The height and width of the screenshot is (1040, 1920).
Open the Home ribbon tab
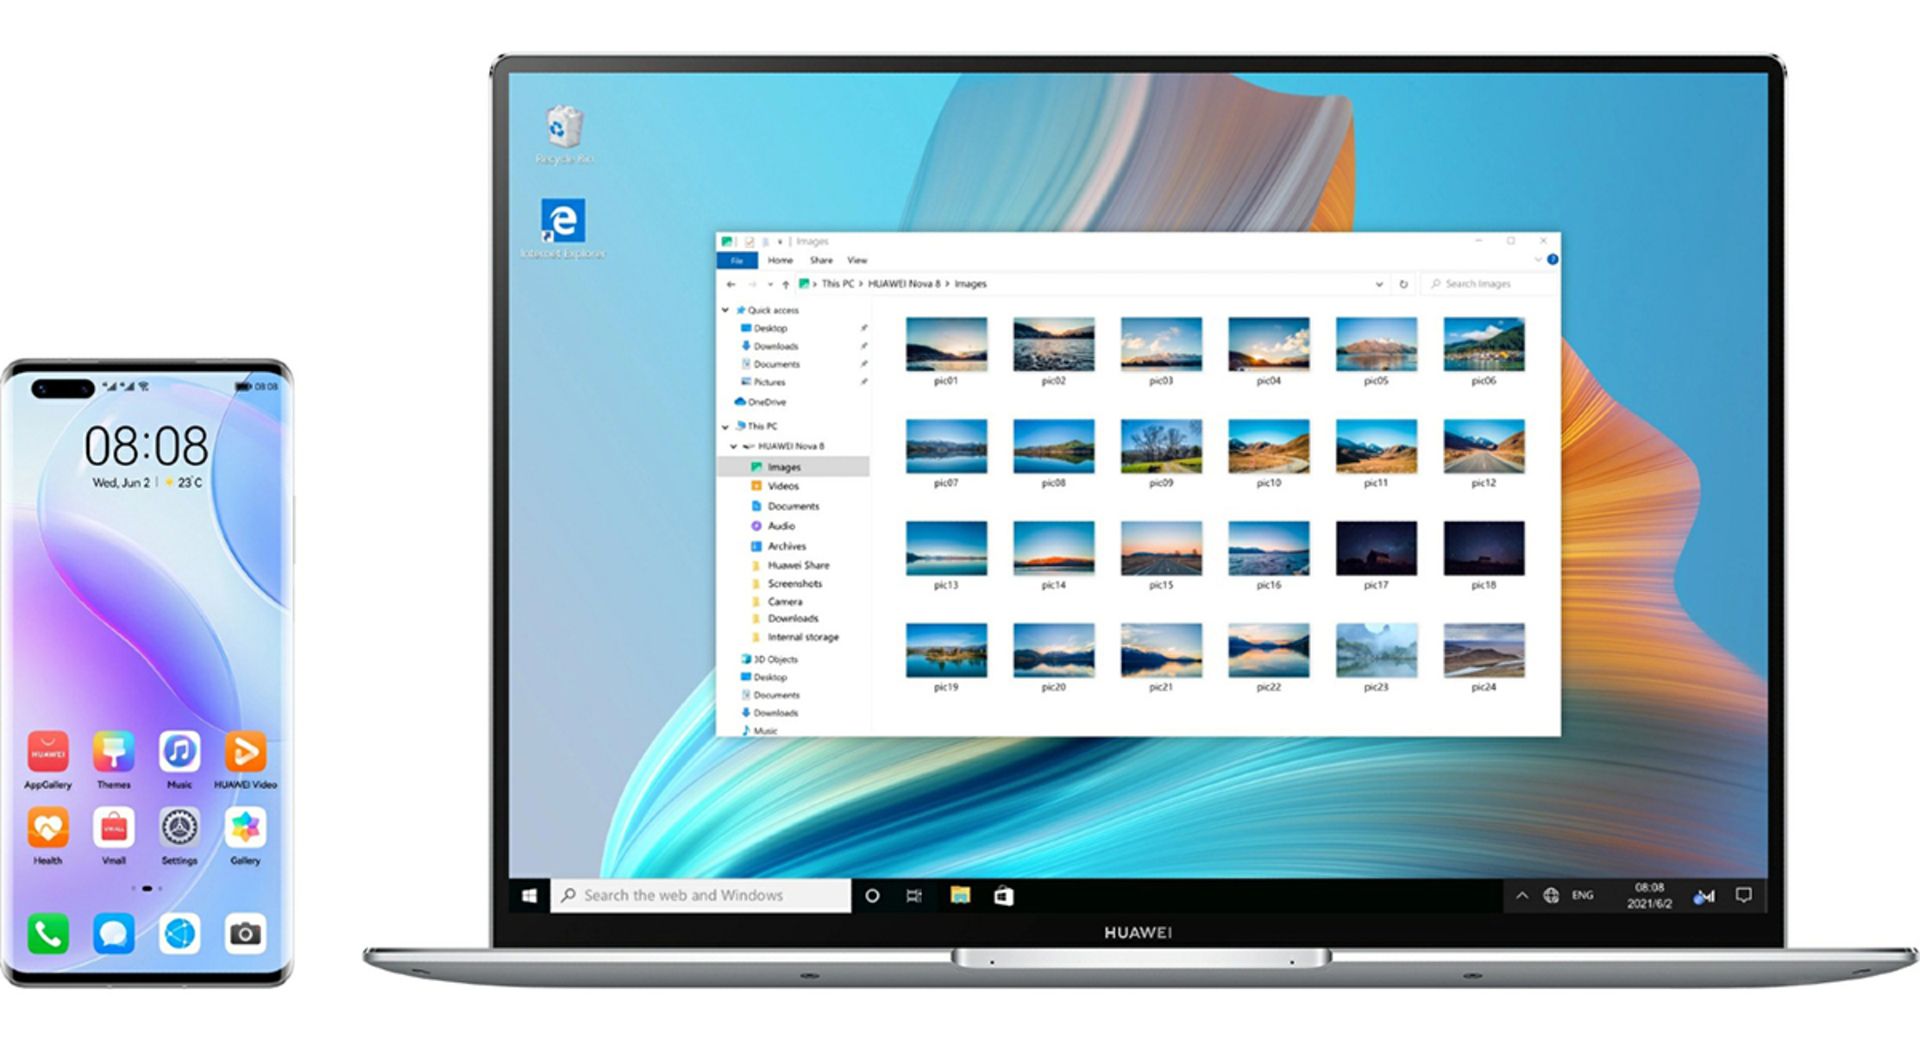(x=780, y=260)
